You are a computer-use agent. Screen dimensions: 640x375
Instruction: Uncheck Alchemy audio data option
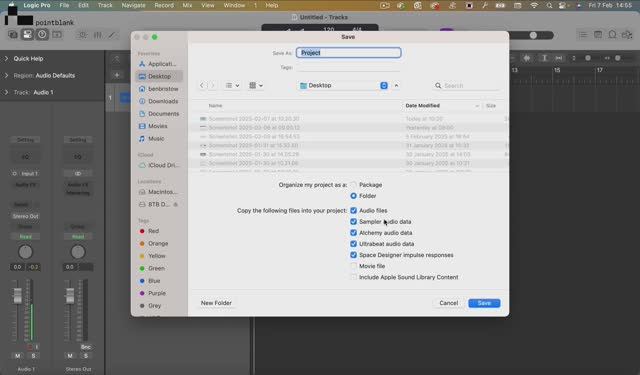(353, 233)
